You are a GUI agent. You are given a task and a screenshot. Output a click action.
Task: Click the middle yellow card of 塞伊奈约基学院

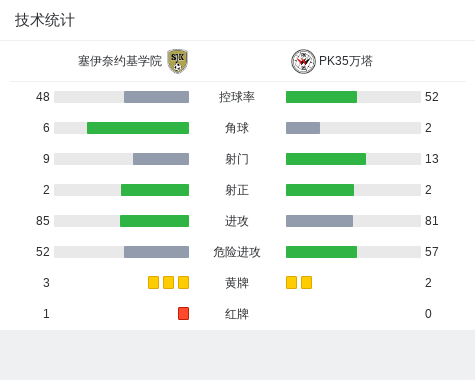[x=168, y=282]
